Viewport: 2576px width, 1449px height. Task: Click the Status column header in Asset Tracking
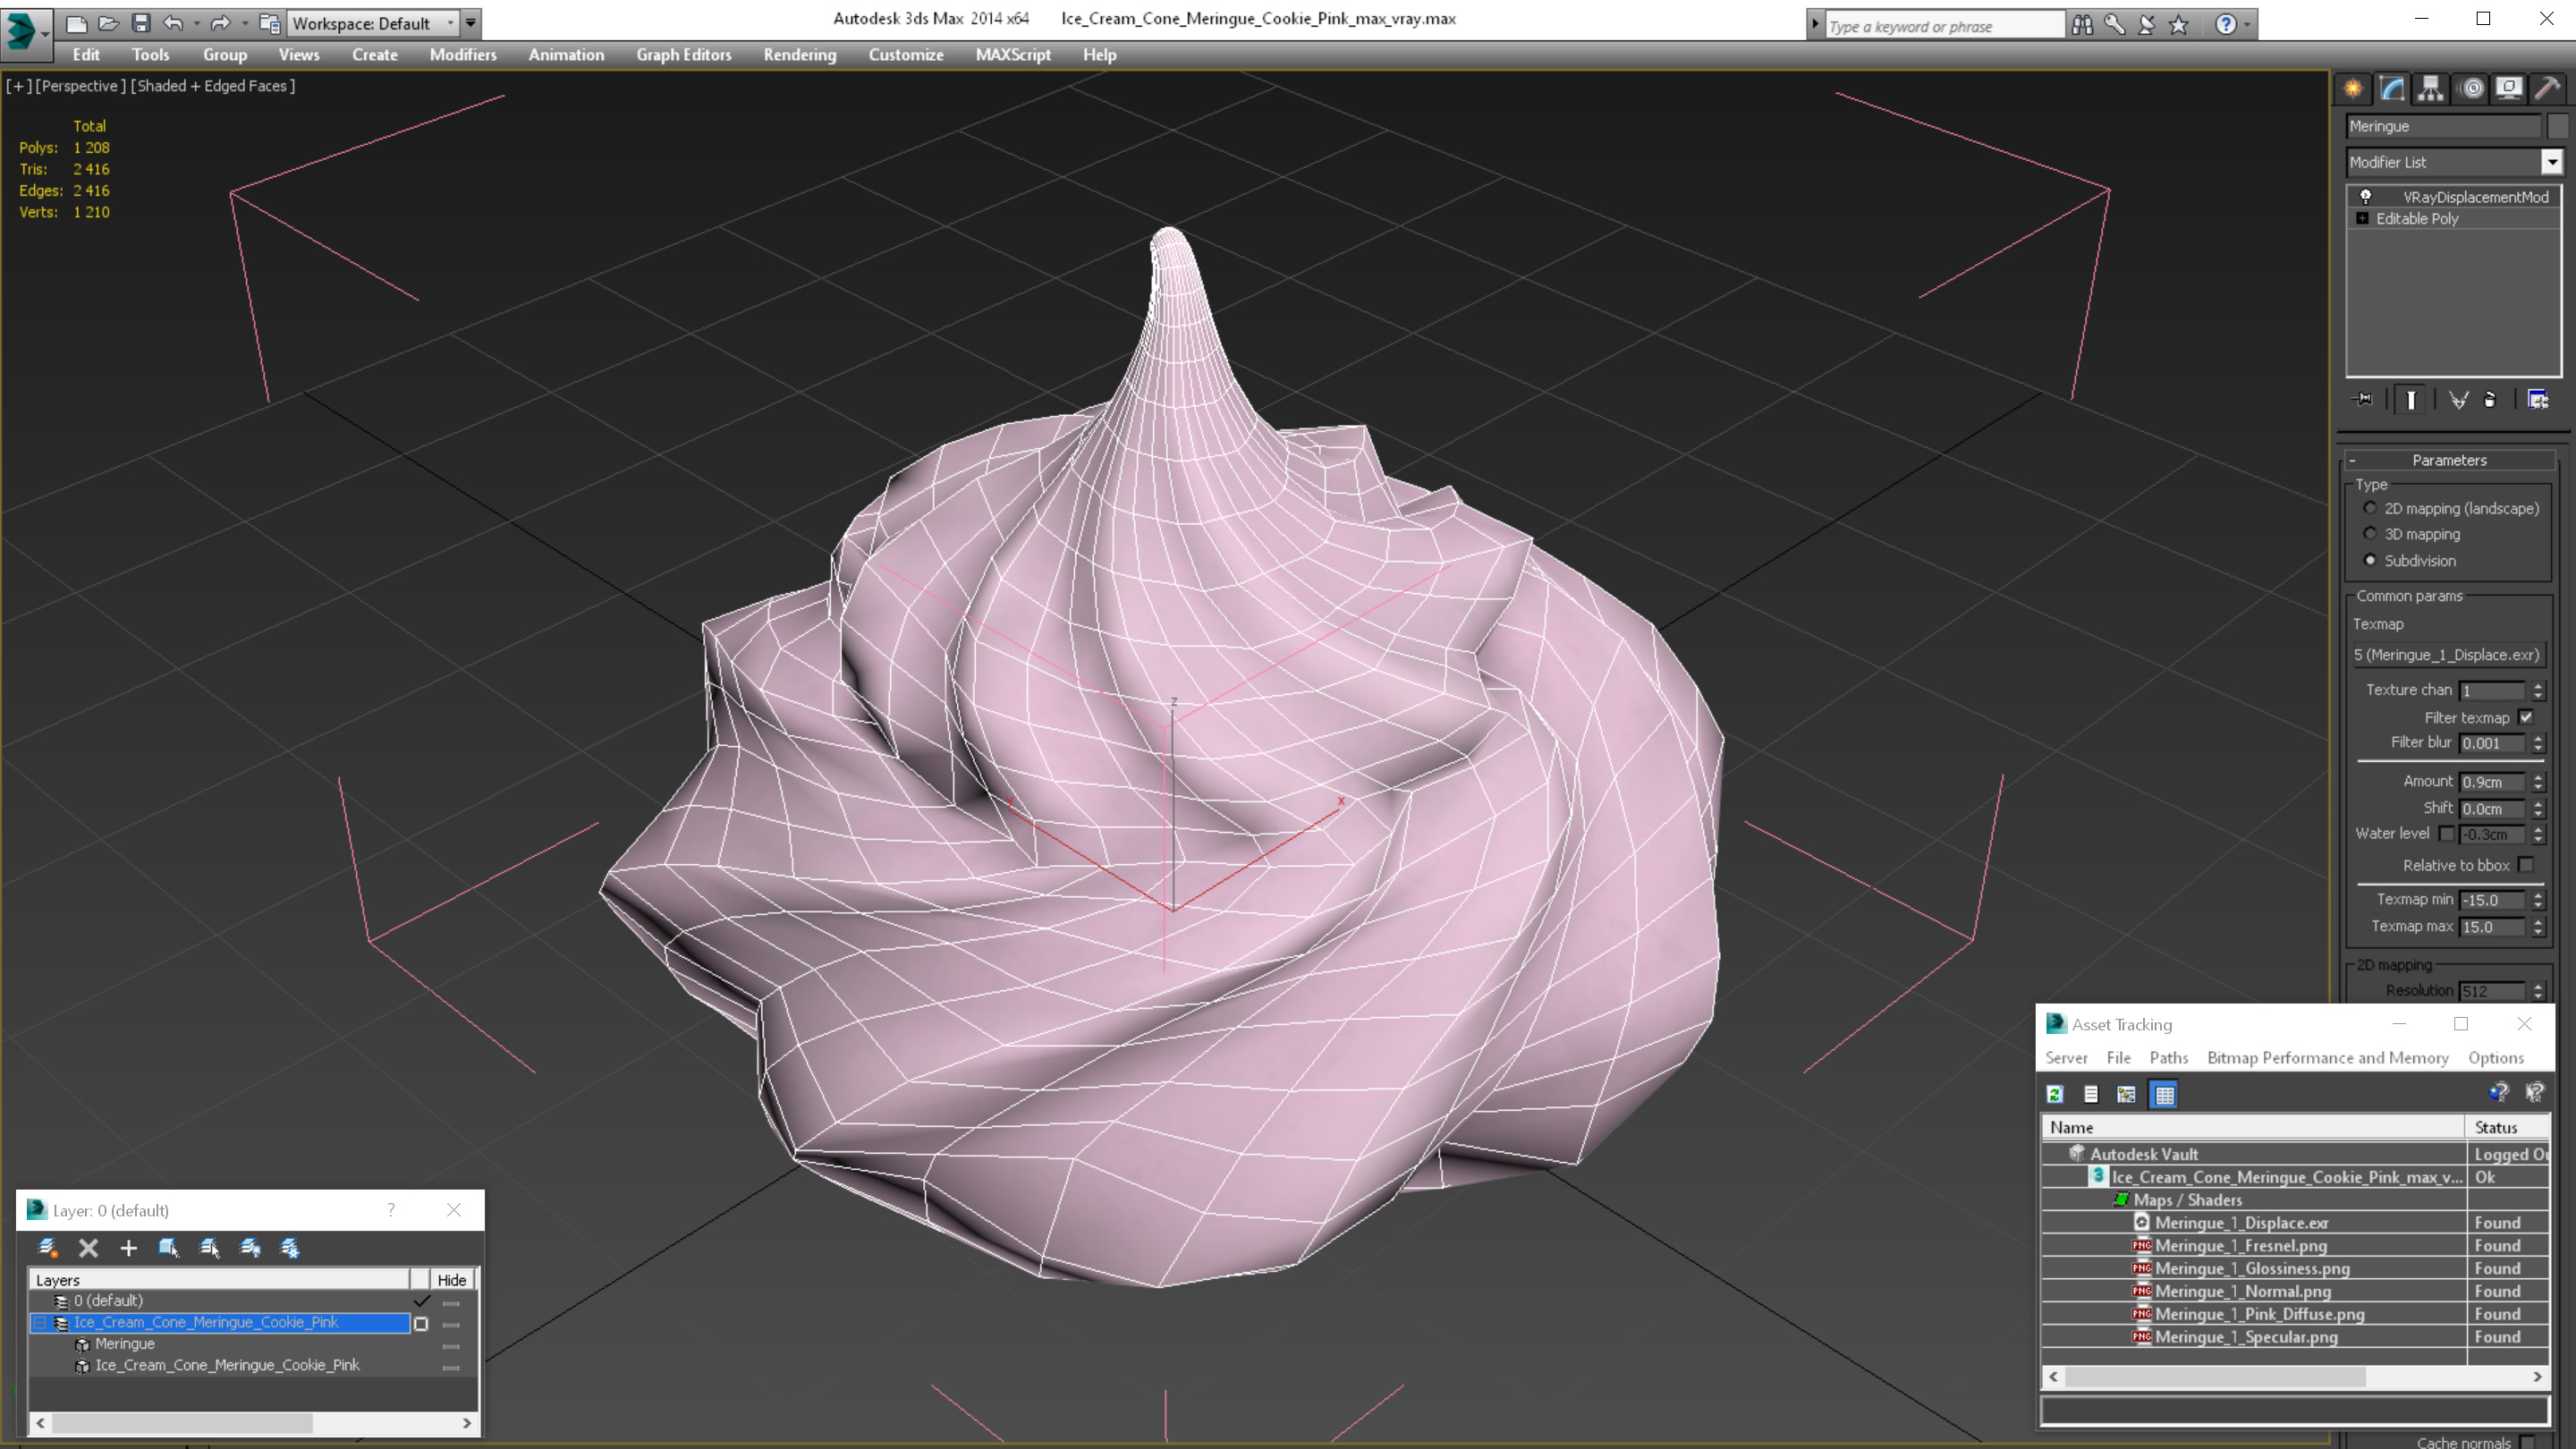(x=2507, y=1127)
